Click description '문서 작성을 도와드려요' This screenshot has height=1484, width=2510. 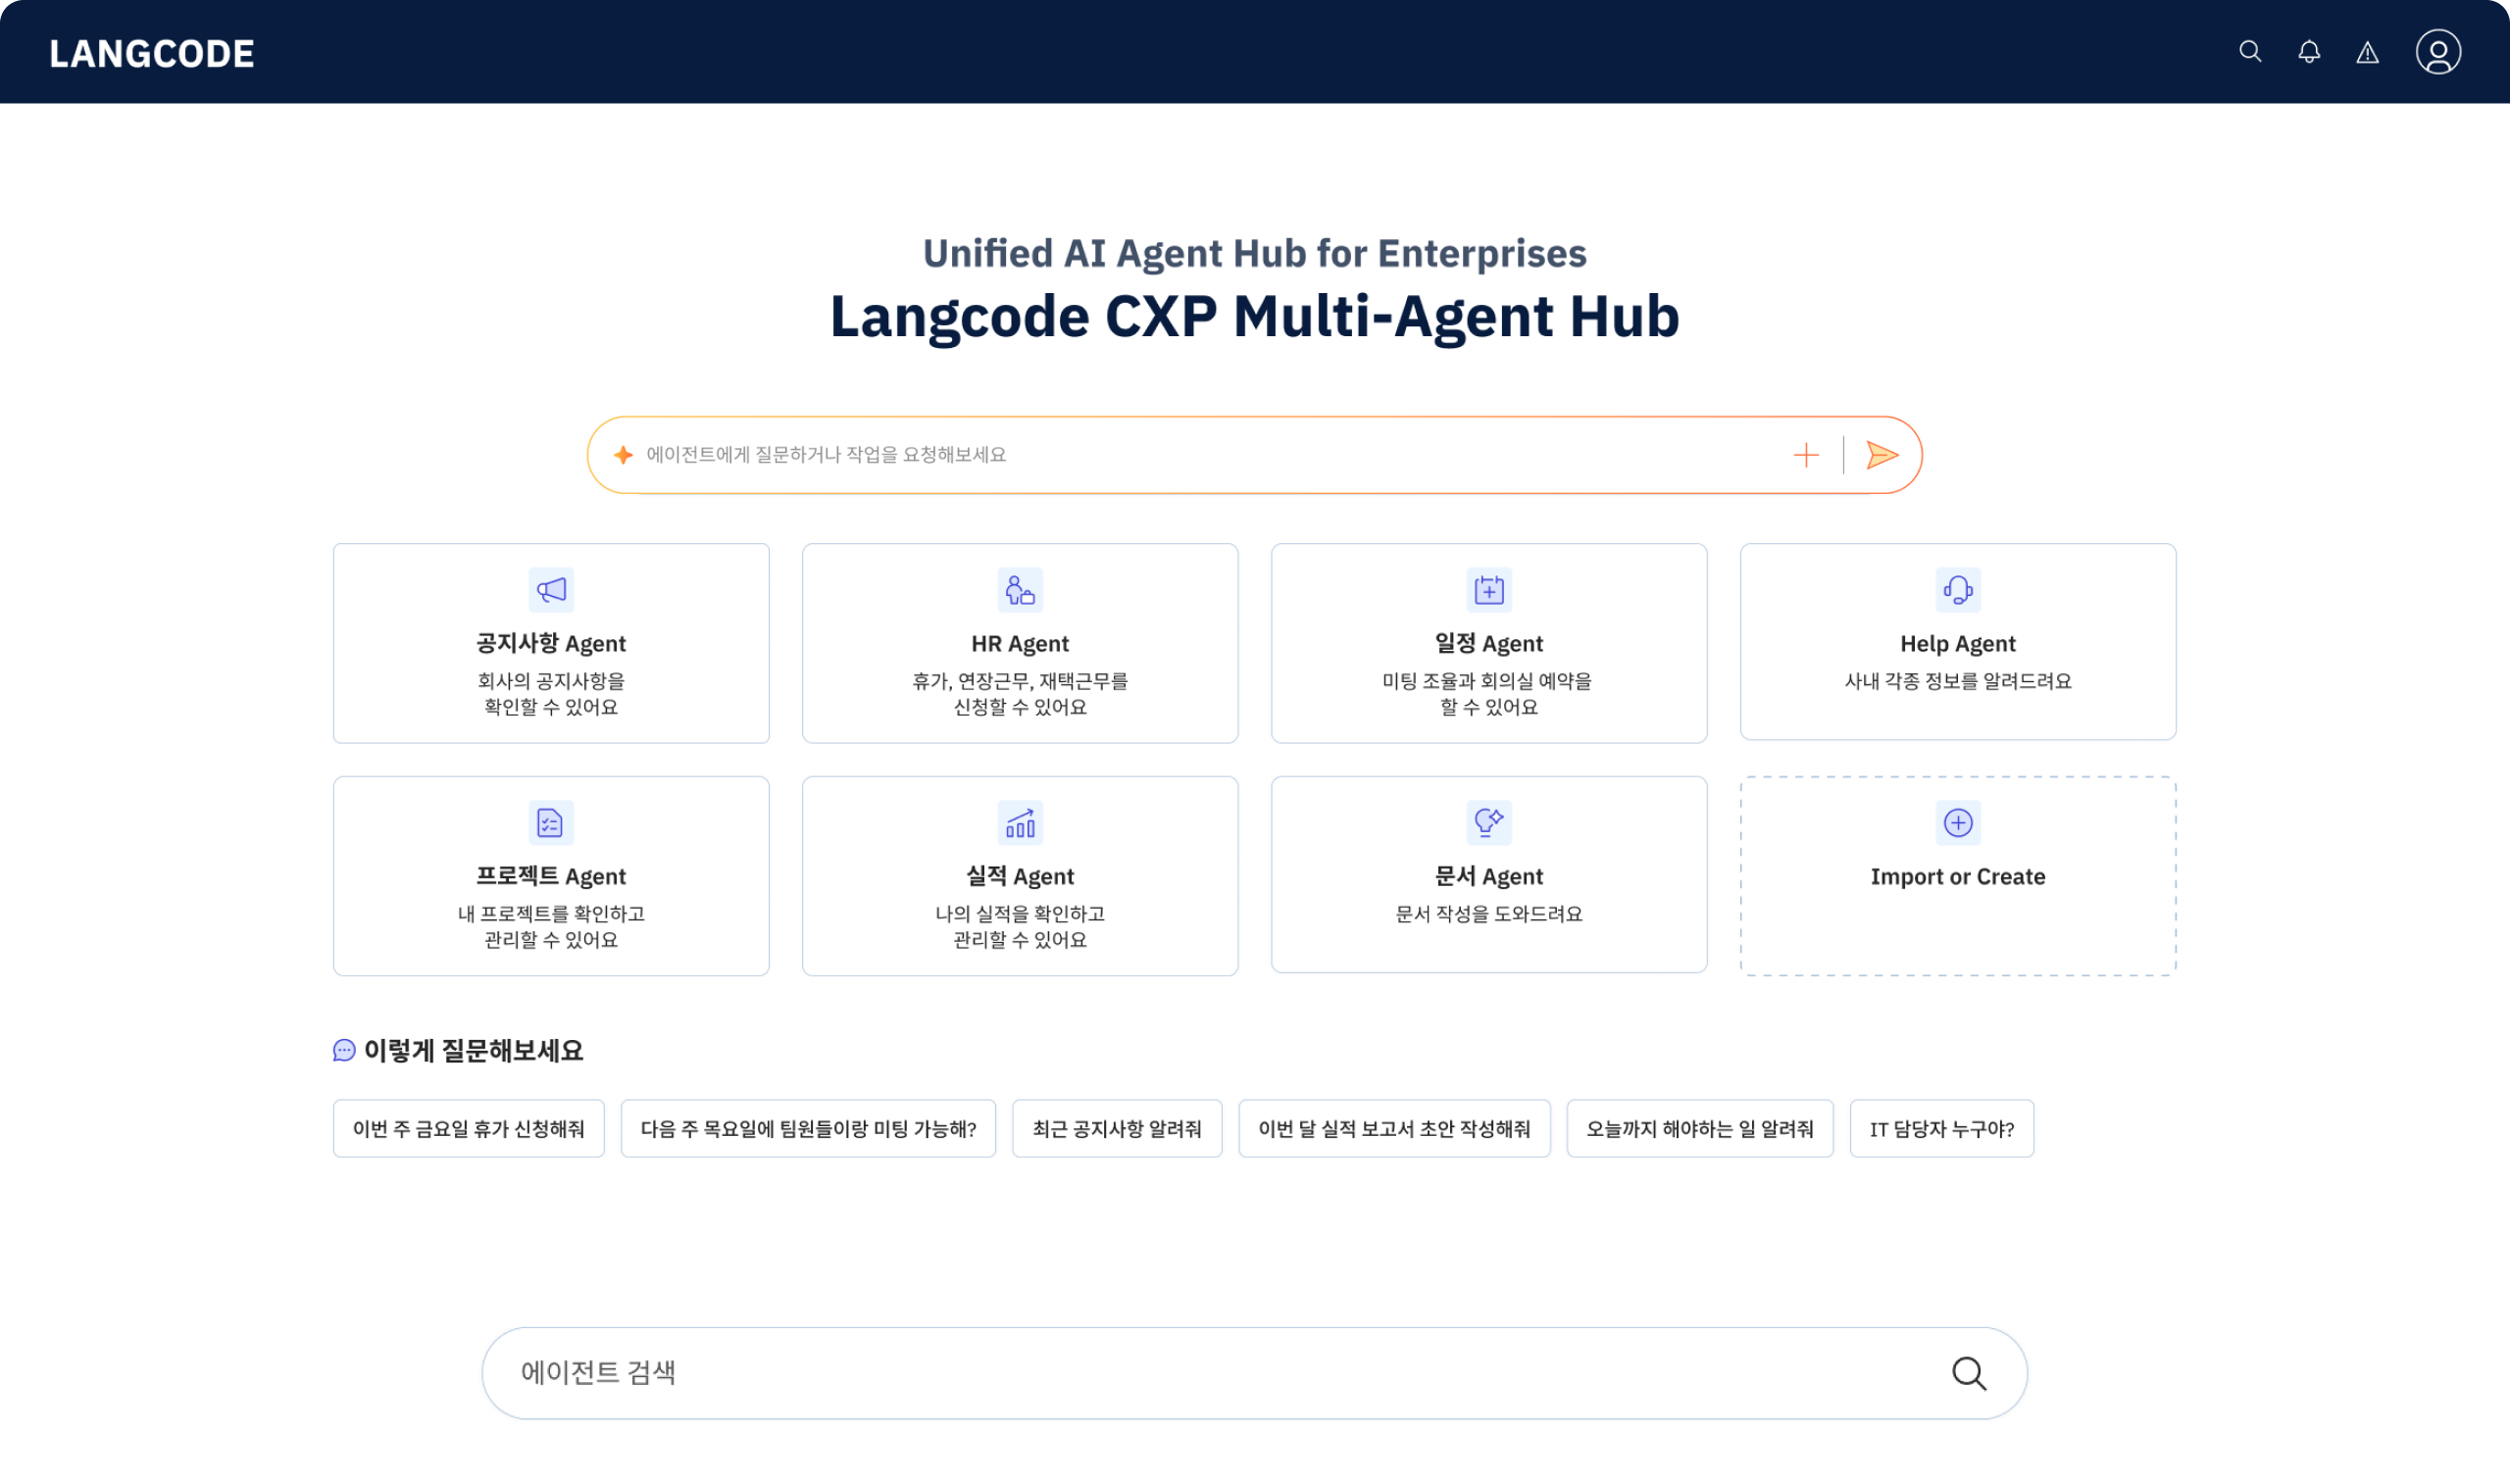coord(1489,915)
